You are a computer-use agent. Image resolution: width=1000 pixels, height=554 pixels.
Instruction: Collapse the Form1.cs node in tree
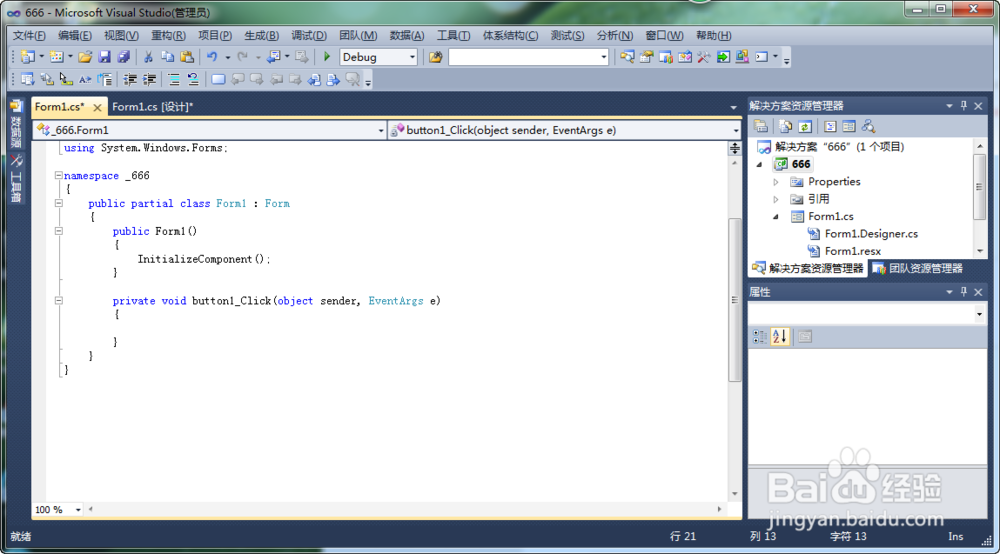(776, 217)
